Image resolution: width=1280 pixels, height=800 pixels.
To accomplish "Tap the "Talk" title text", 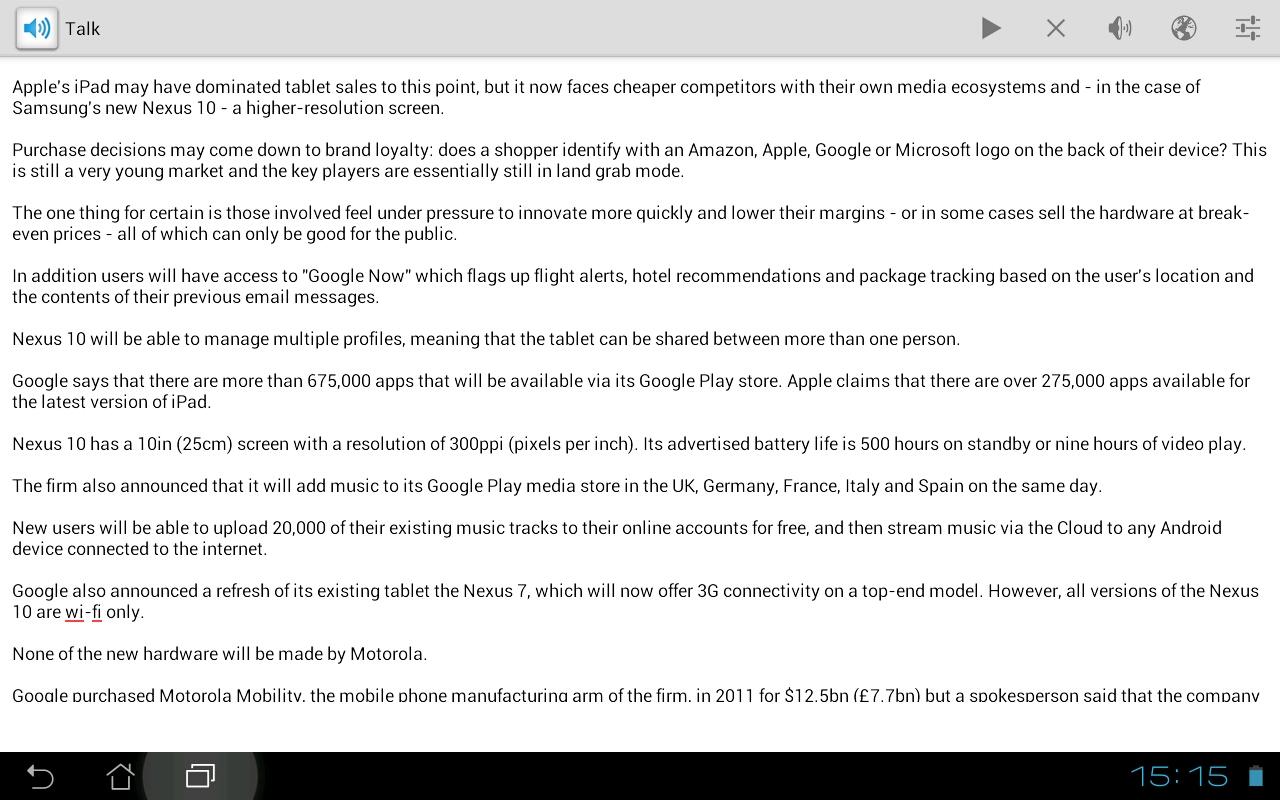I will pyautogui.click(x=83, y=28).
